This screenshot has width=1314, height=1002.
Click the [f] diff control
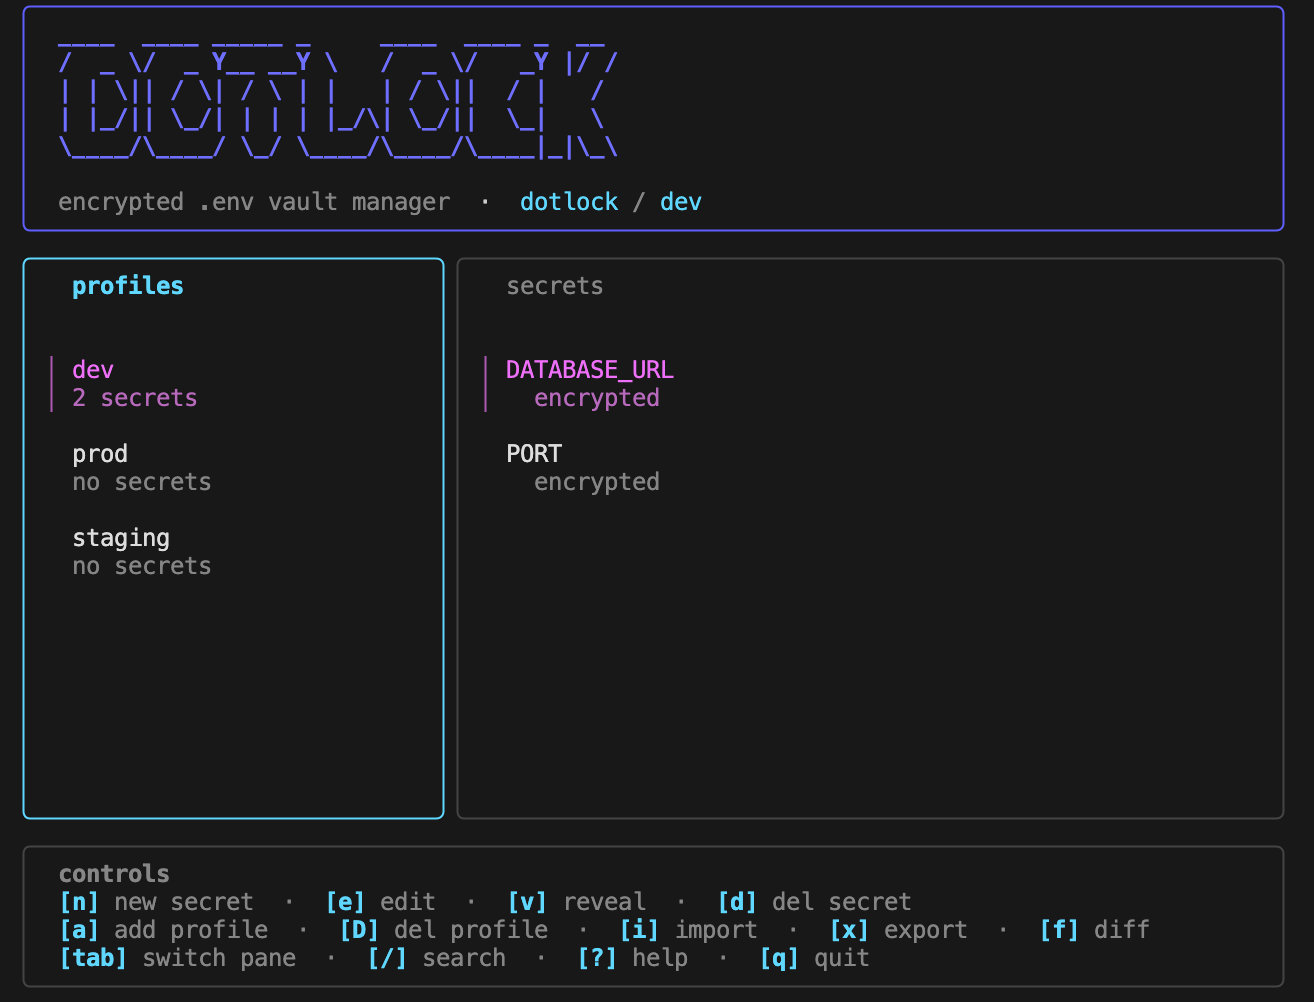(1095, 930)
